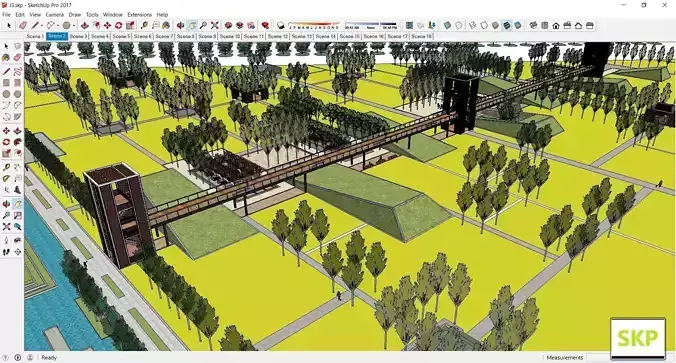The width and height of the screenshot is (676, 363).
Task: Select the Polygon tool in left toolbar
Action: (x=17, y=94)
